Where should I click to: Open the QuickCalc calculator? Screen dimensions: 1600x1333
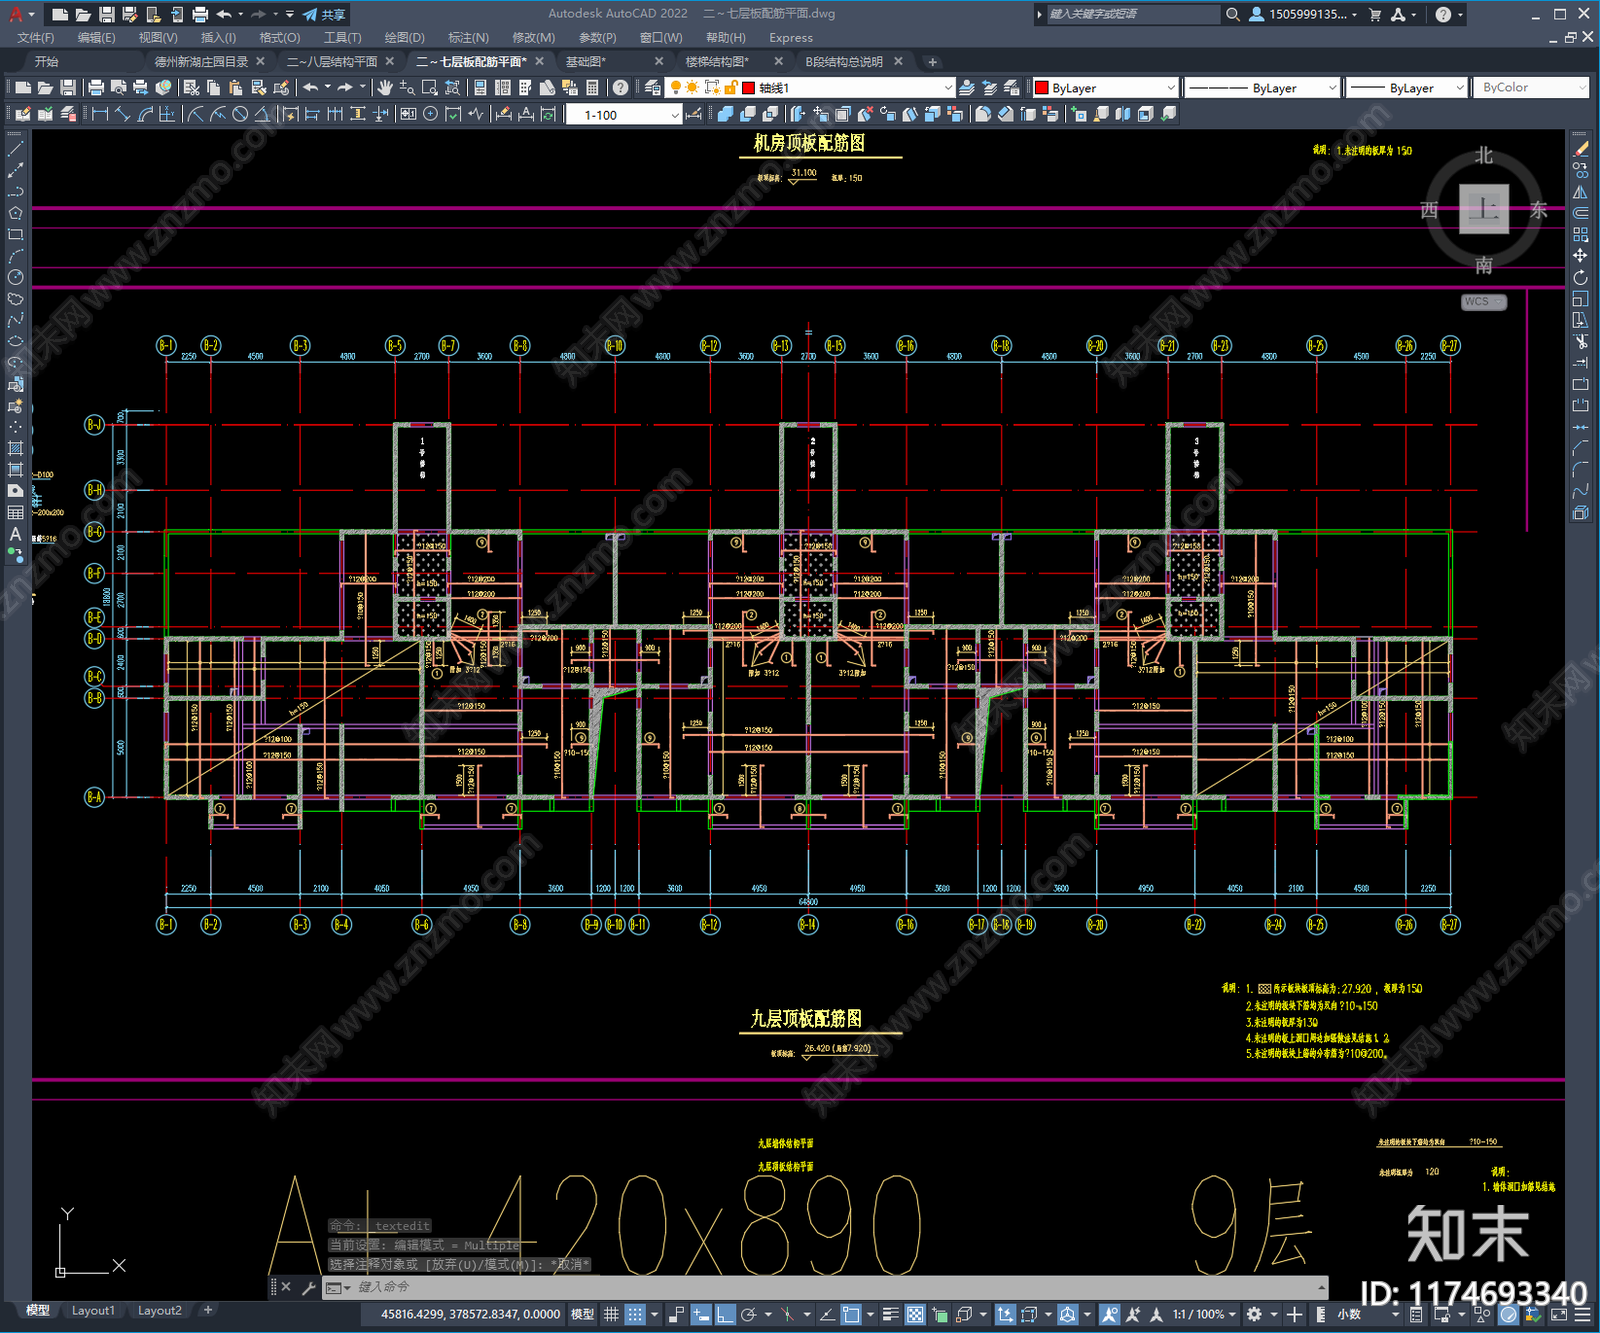tap(592, 88)
